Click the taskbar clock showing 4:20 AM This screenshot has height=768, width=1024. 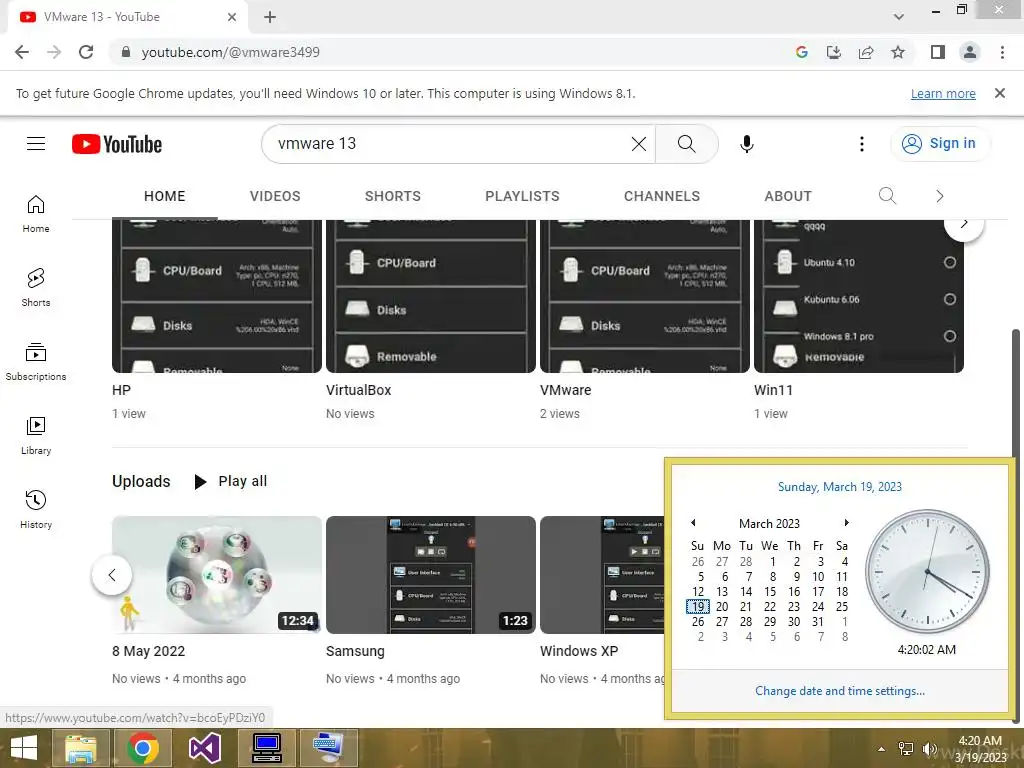coord(980,748)
